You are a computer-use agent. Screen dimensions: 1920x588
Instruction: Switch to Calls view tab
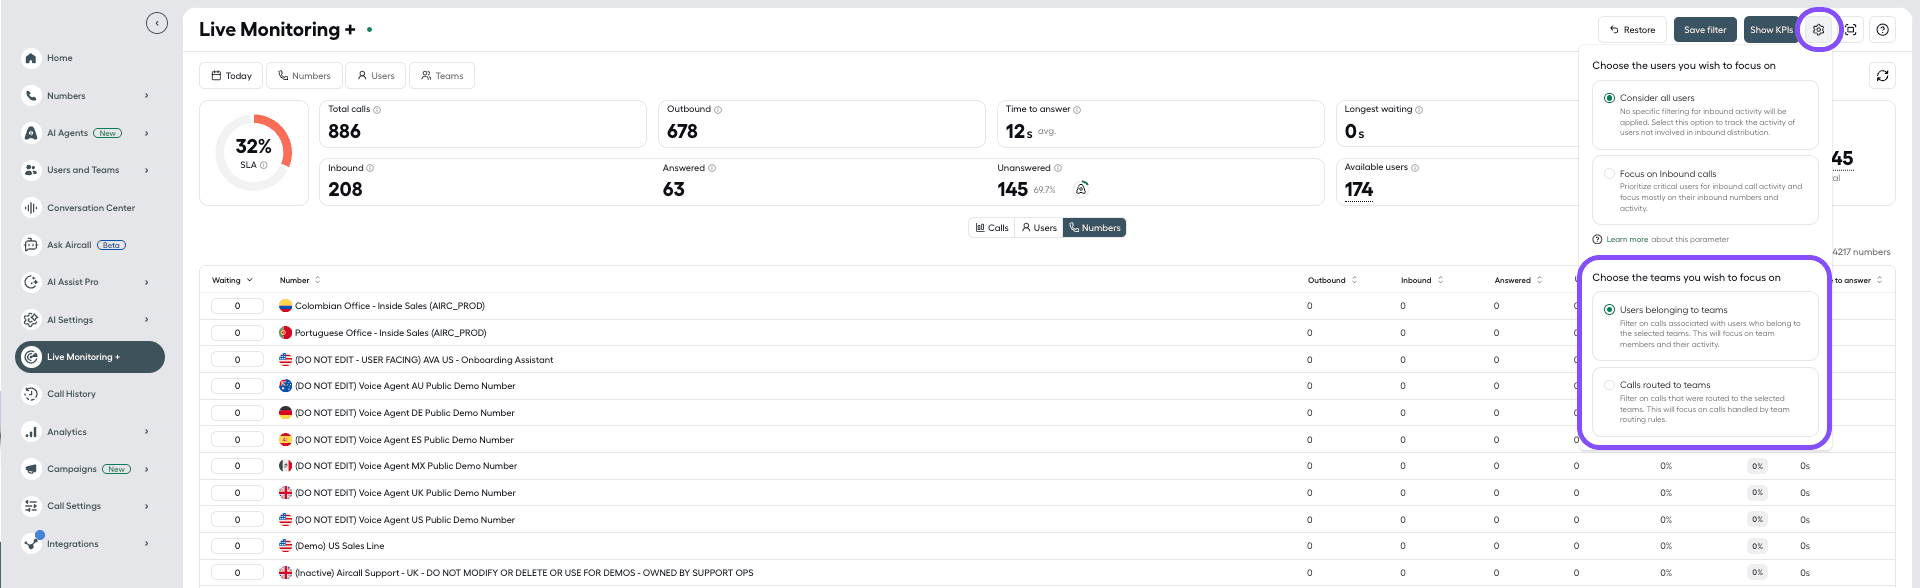tap(992, 228)
